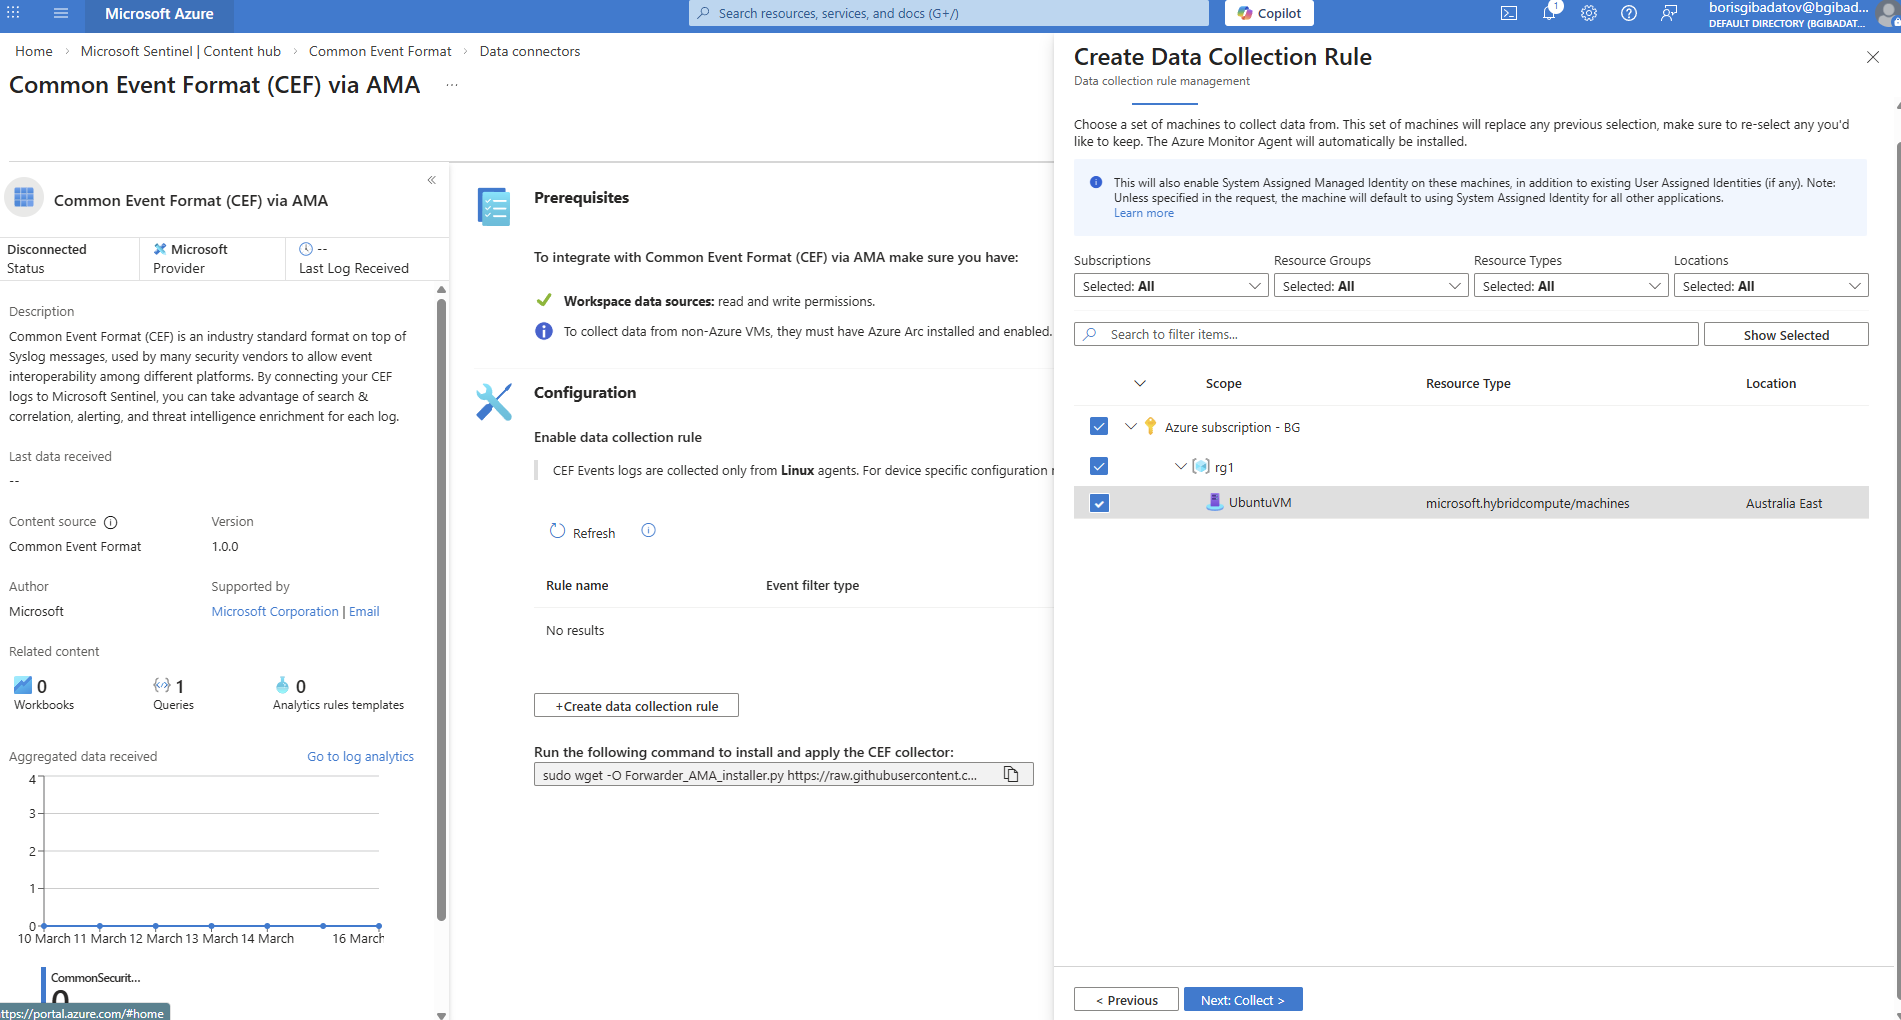Navigate to Microsoft Sentinel Content hub breadcrumb
1901x1020 pixels.
(x=180, y=51)
